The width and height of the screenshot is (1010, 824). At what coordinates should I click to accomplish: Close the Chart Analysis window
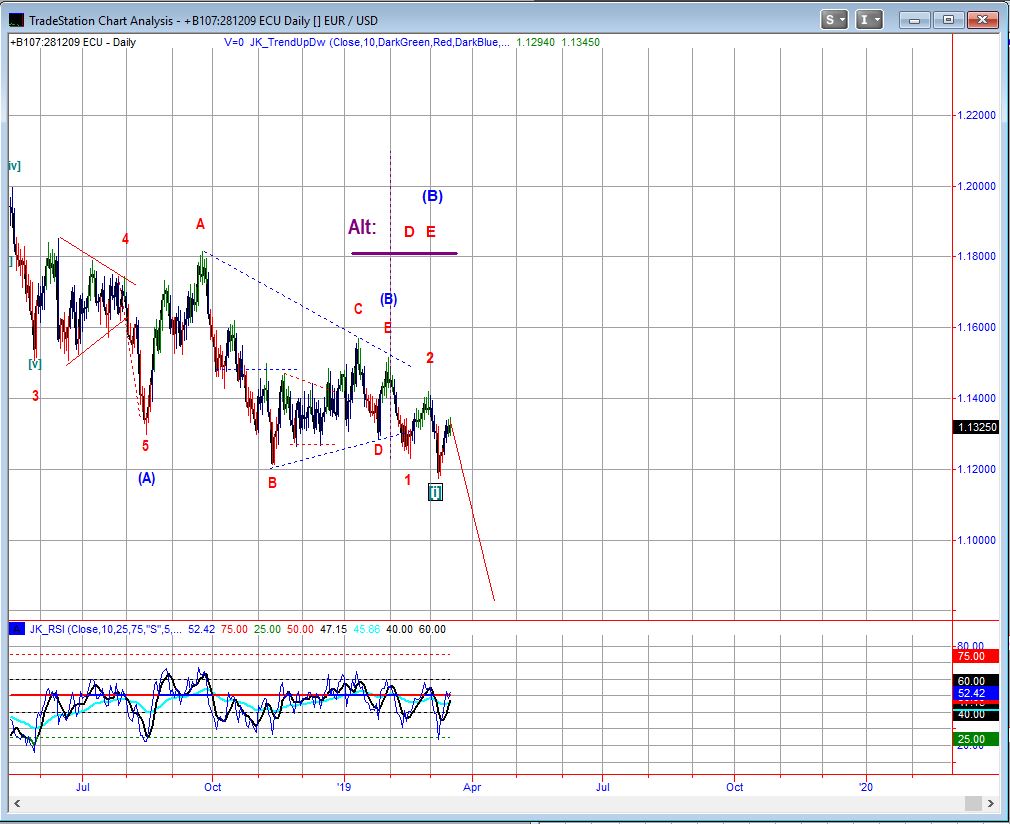tap(983, 20)
